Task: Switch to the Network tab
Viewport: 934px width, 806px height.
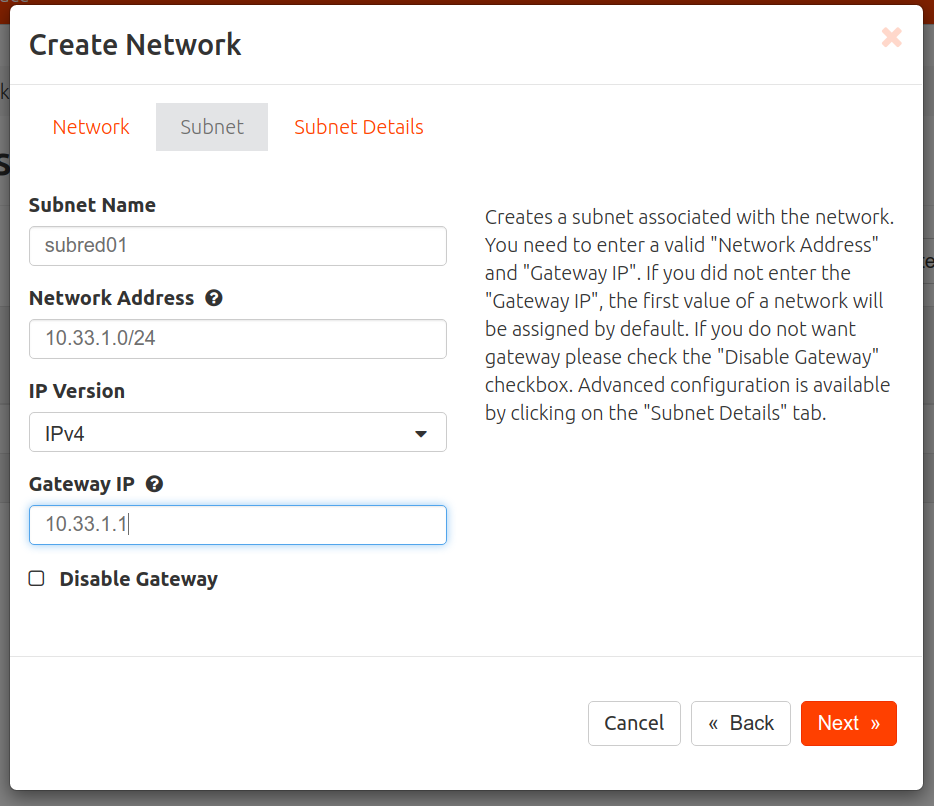Action: pos(90,126)
